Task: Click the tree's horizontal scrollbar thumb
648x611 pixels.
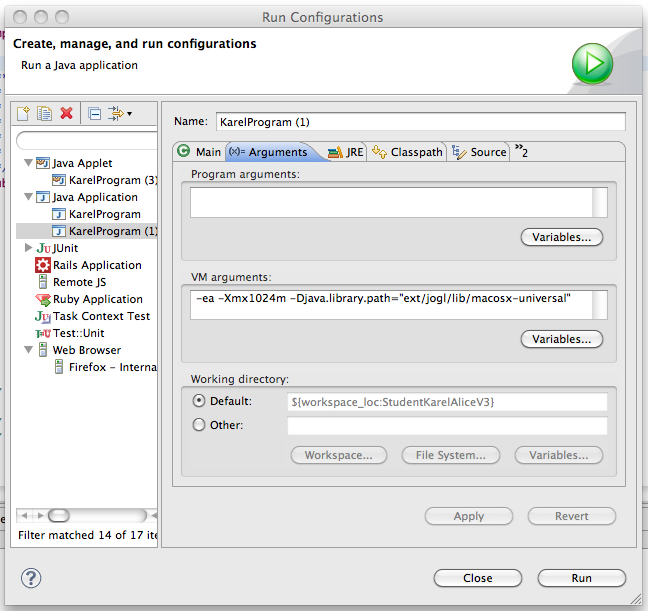Action: tap(59, 516)
